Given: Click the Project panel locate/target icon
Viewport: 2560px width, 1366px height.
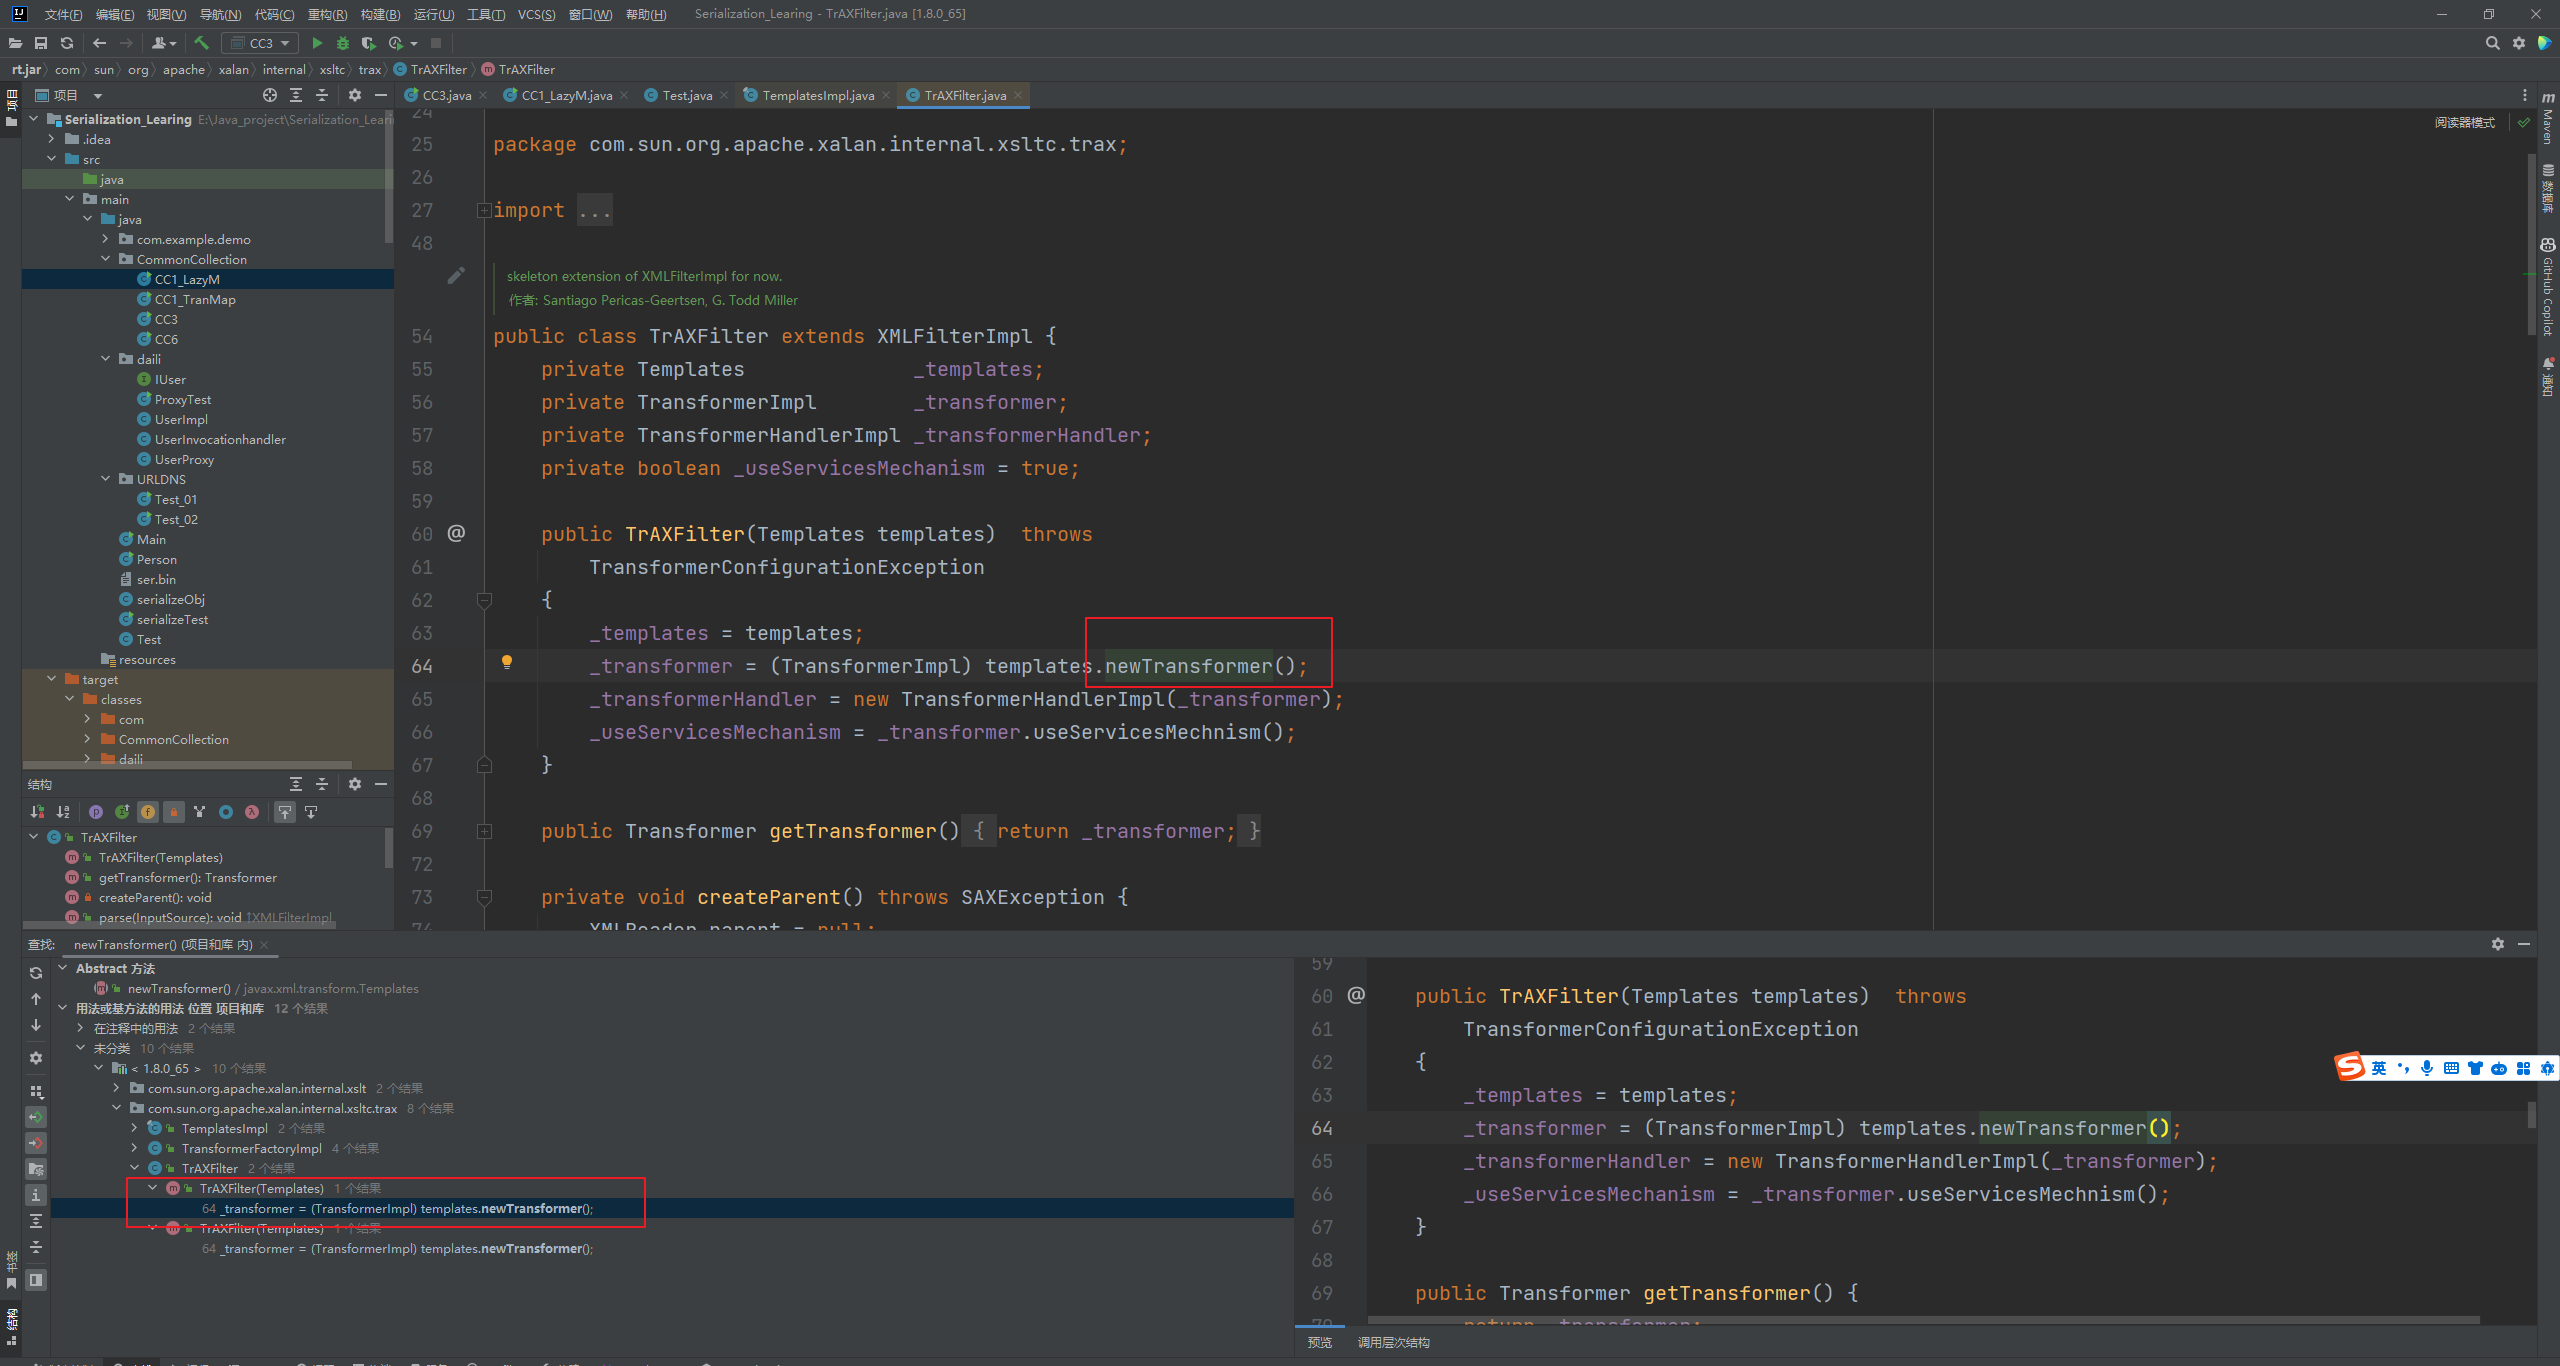Looking at the screenshot, I should click(269, 95).
